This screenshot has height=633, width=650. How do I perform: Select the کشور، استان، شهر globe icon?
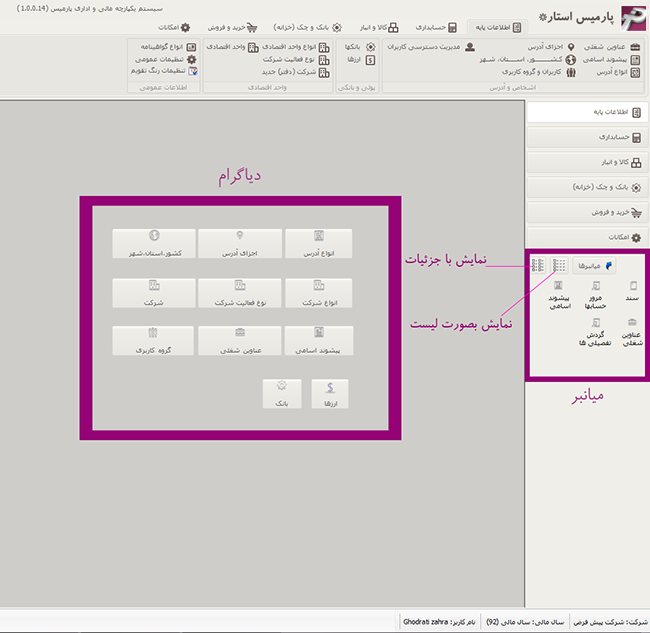pos(571,60)
